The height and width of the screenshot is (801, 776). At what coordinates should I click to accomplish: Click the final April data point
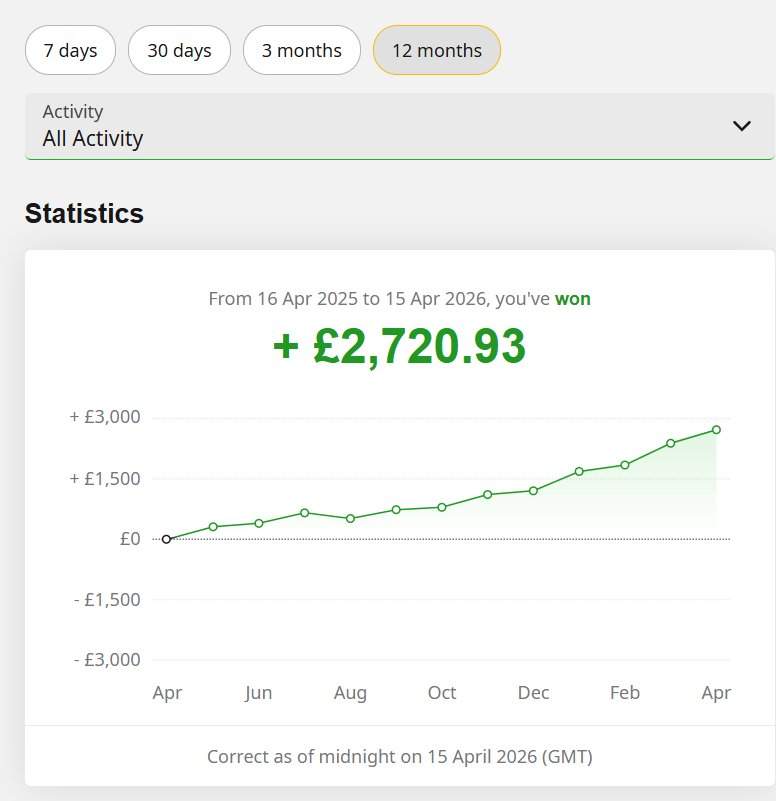coord(716,430)
